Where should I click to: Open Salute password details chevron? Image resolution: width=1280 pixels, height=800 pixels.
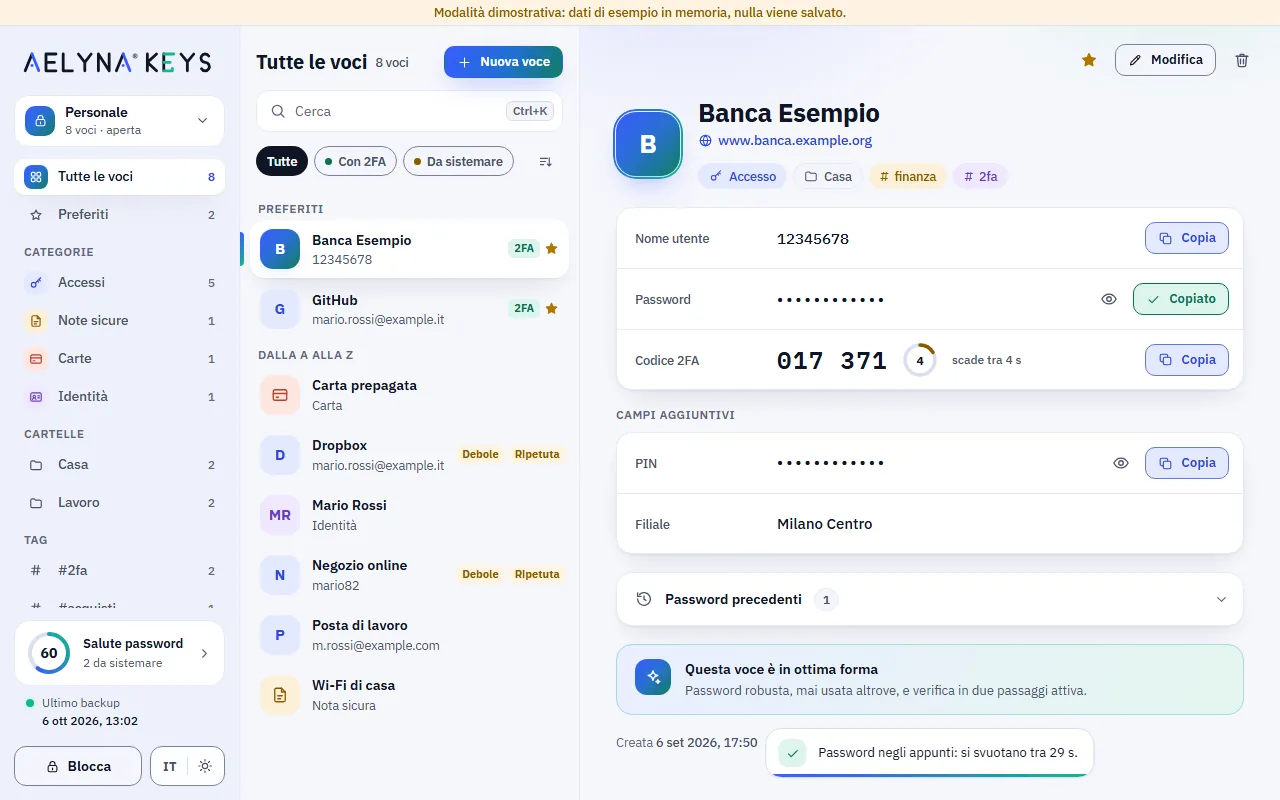(204, 653)
